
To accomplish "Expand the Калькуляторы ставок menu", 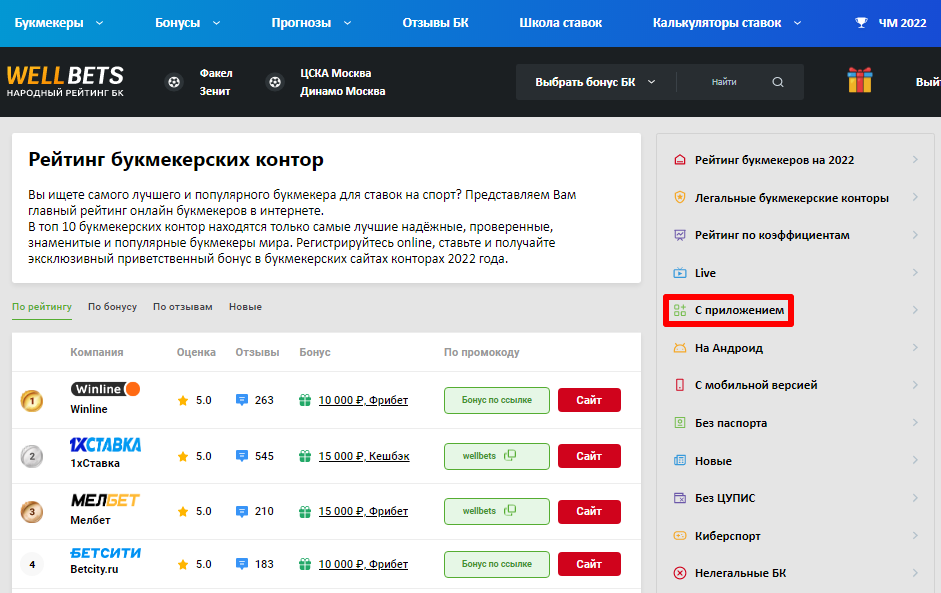I will pyautogui.click(x=726, y=22).
